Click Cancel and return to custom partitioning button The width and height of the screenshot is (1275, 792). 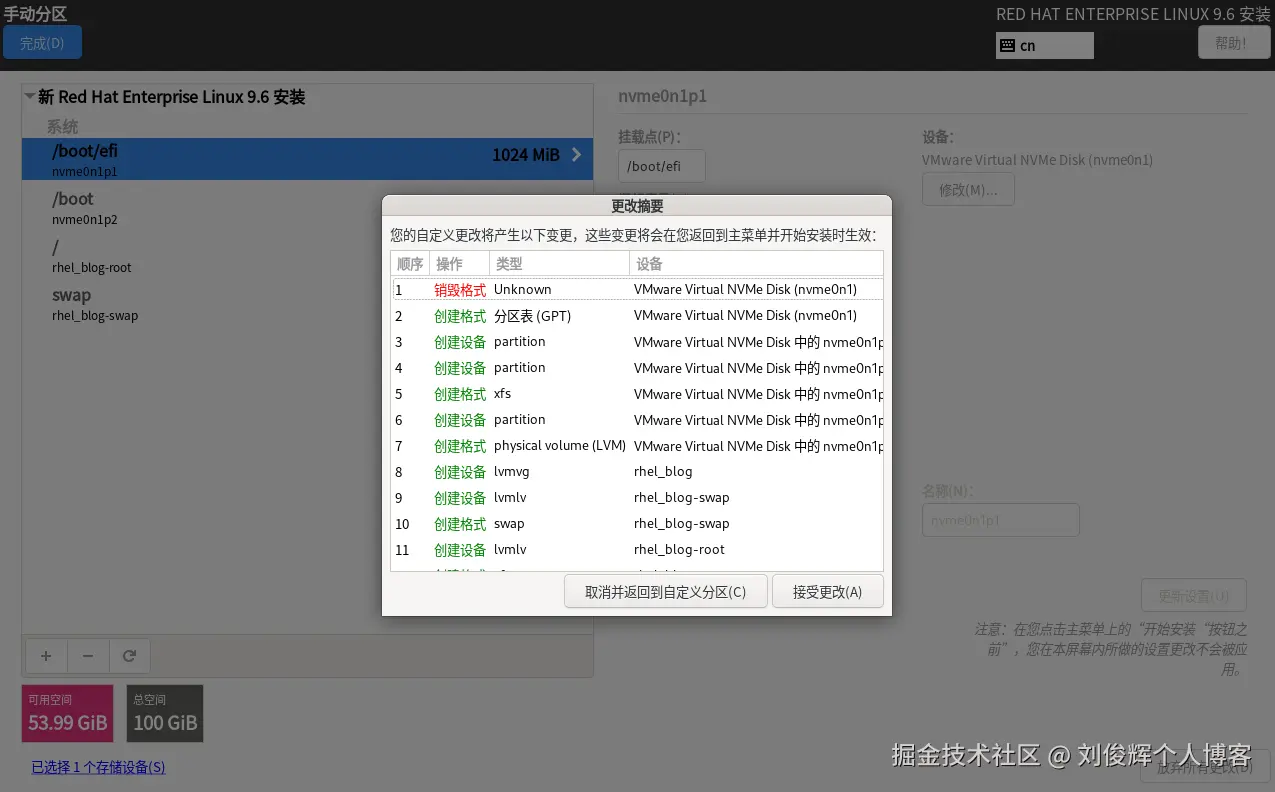(665, 591)
